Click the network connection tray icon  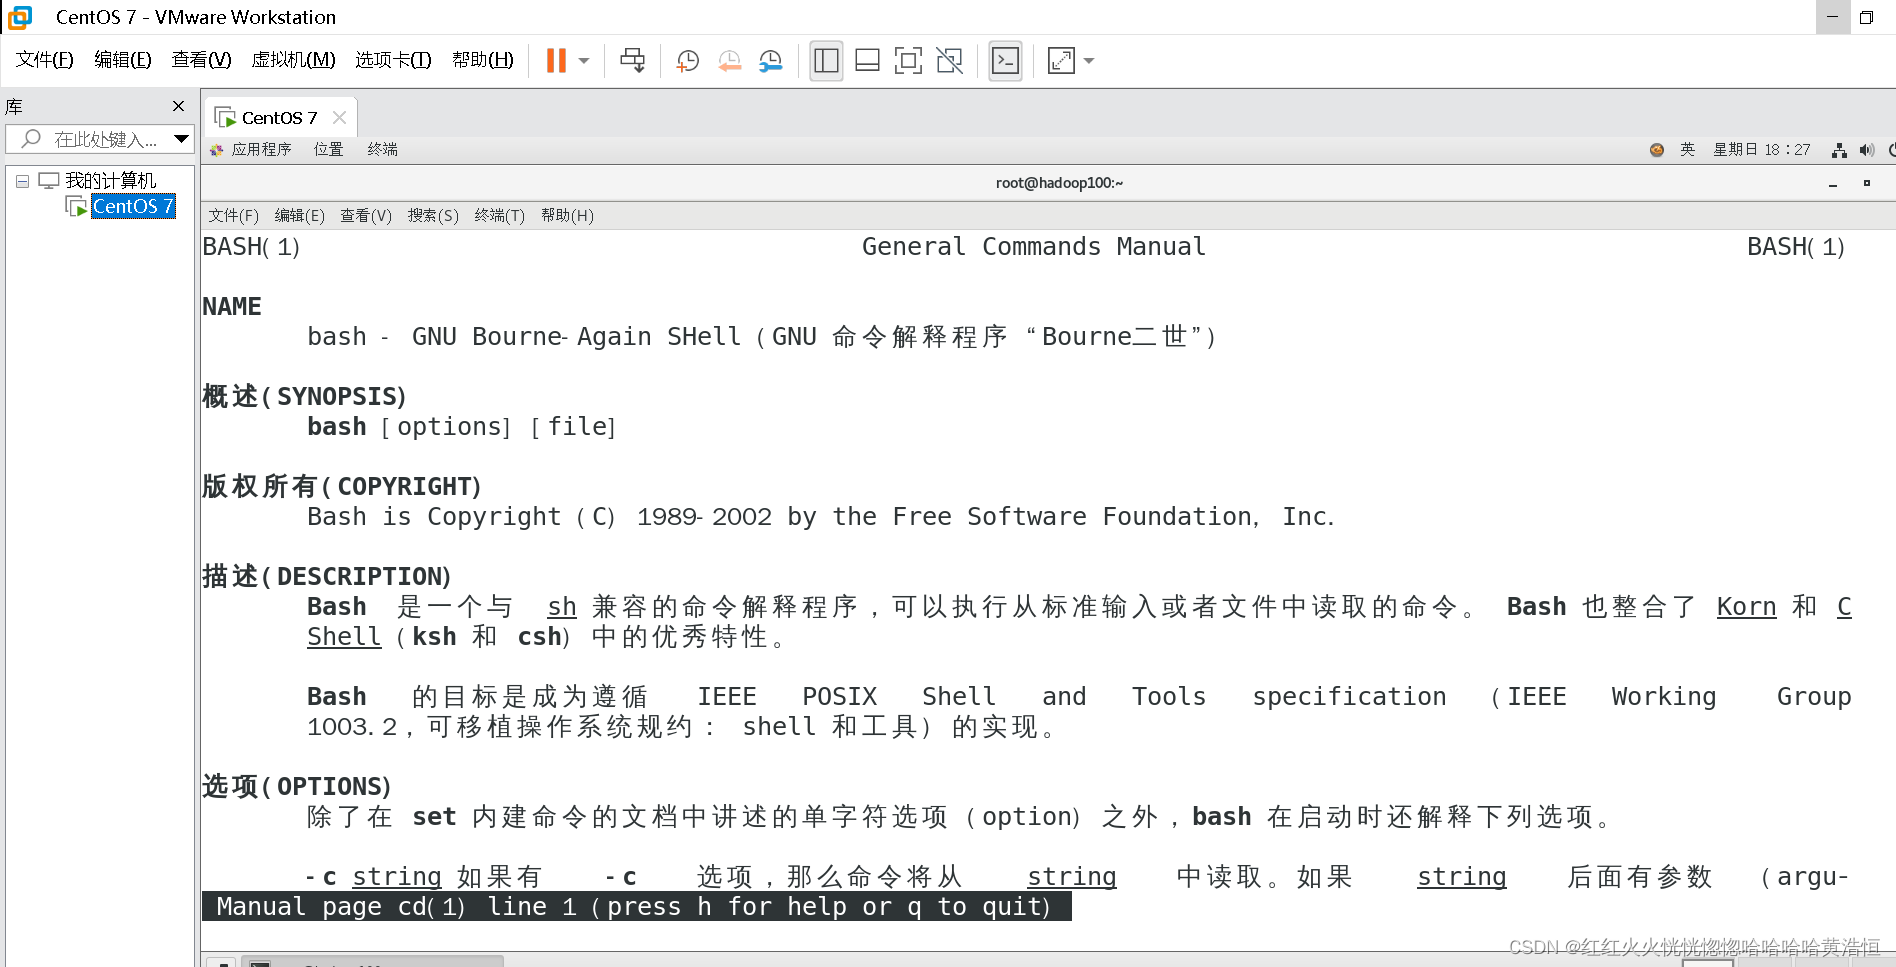(x=1839, y=150)
